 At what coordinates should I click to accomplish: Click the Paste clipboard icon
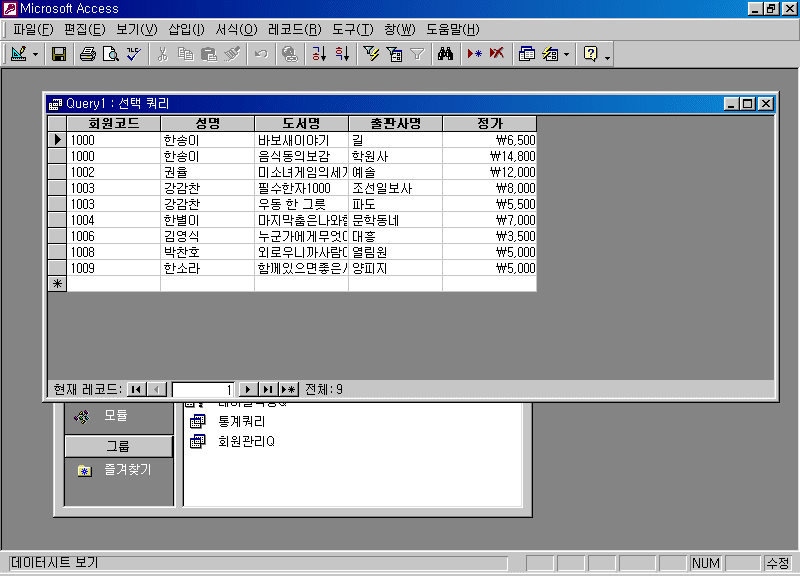[x=209, y=54]
